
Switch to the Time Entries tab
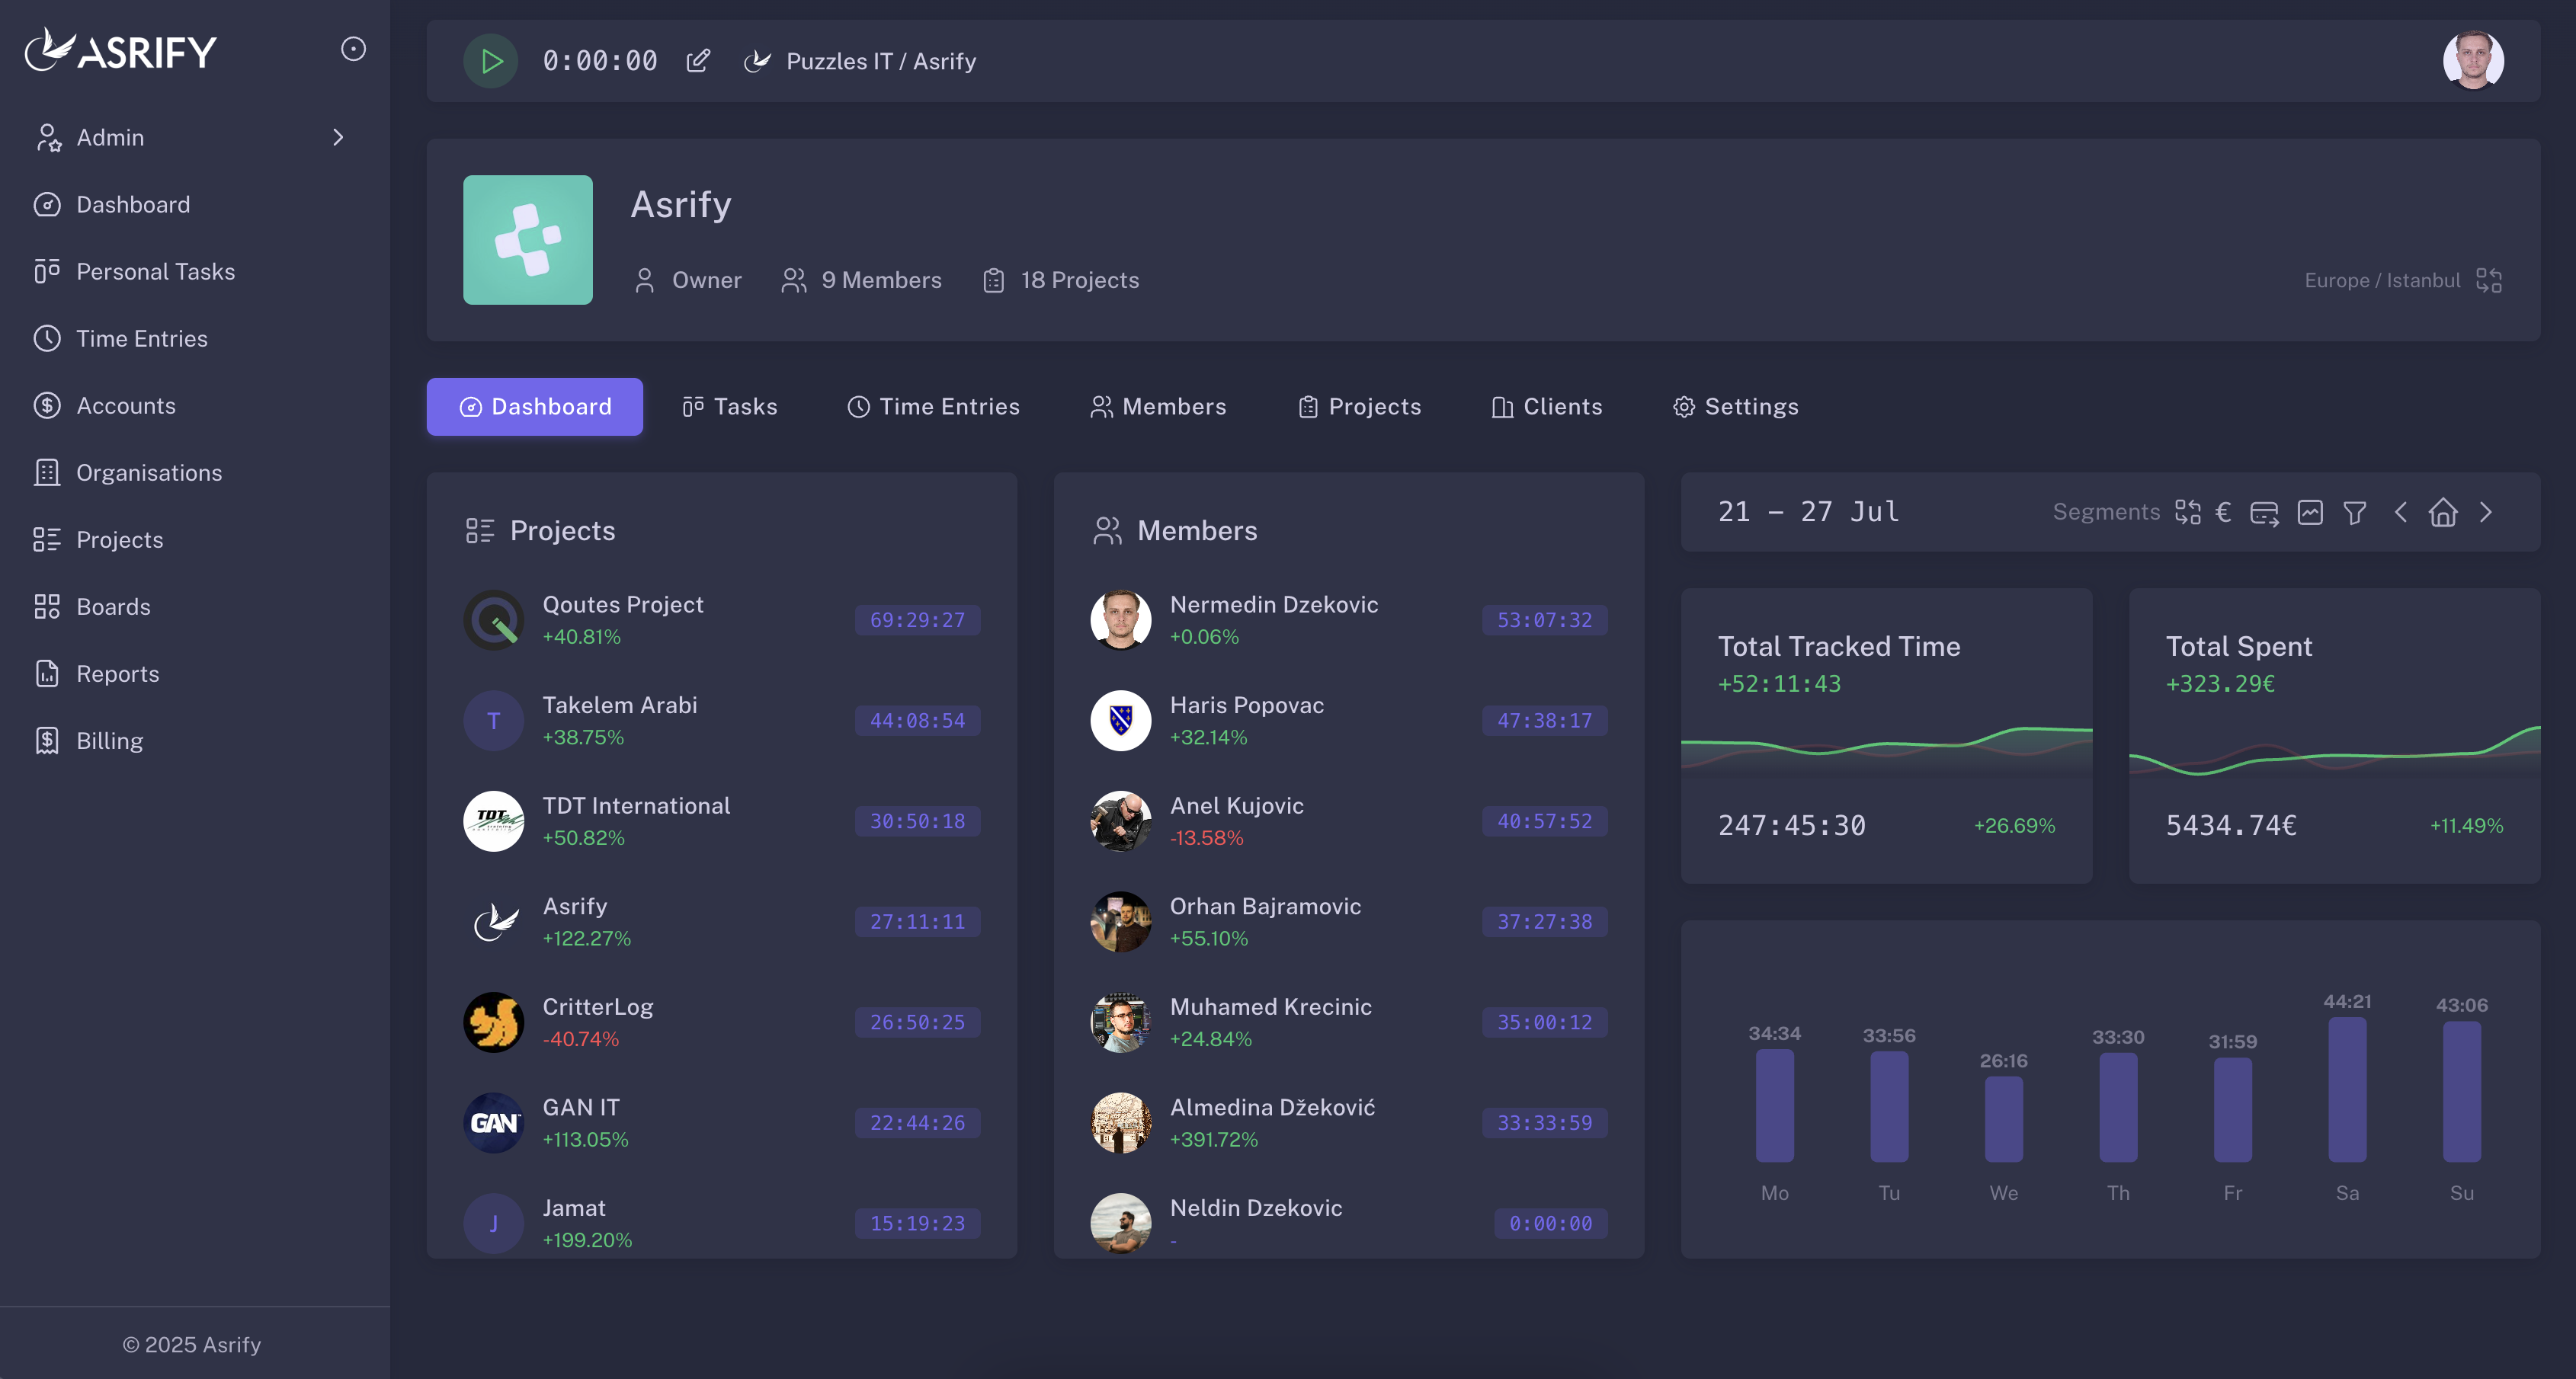click(933, 406)
